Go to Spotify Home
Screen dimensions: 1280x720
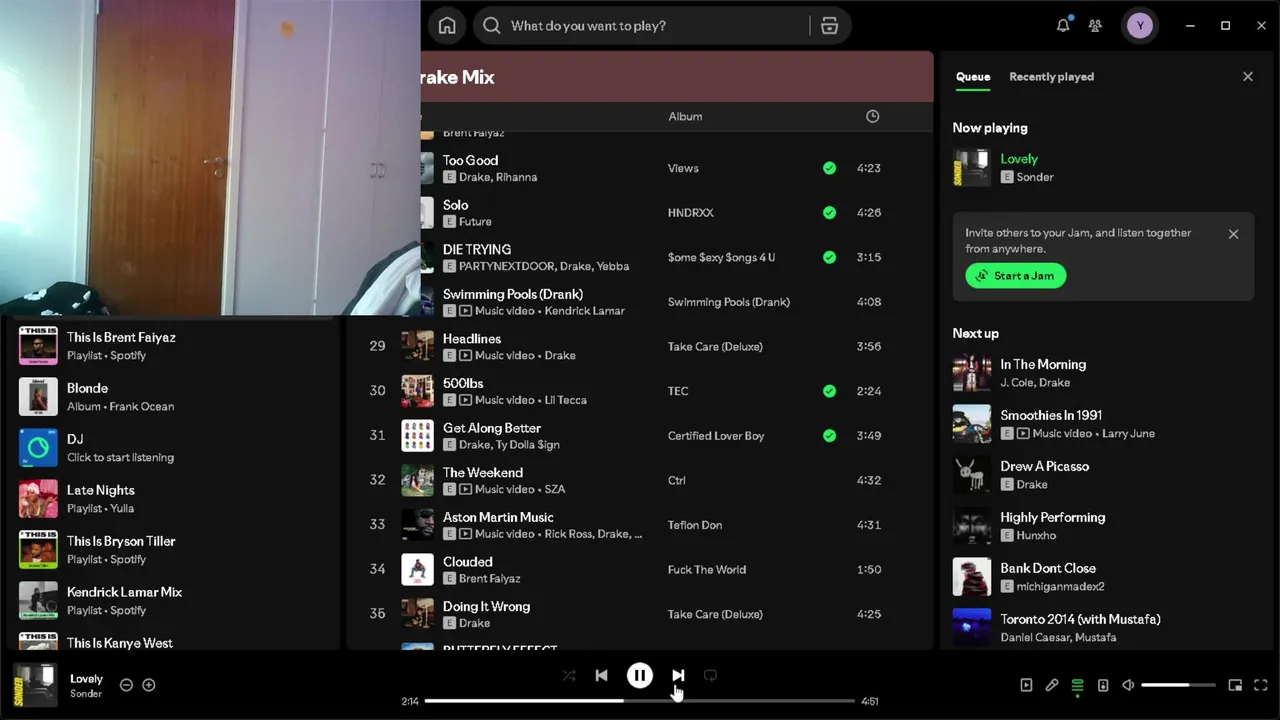tap(447, 26)
